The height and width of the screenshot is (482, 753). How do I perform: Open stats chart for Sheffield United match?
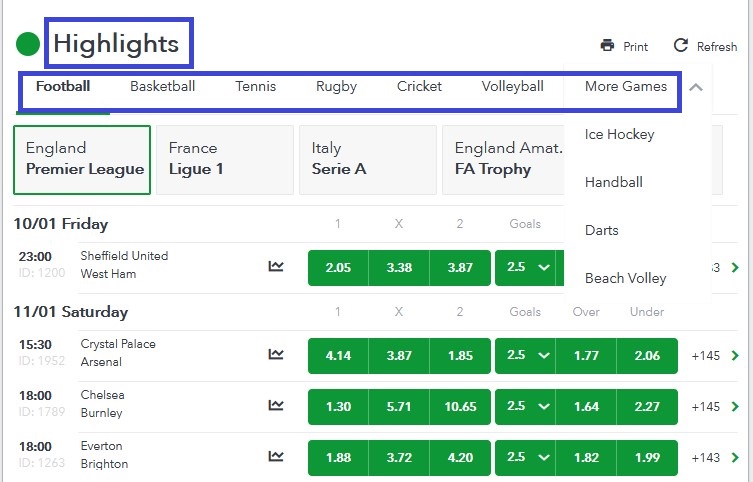pos(276,266)
